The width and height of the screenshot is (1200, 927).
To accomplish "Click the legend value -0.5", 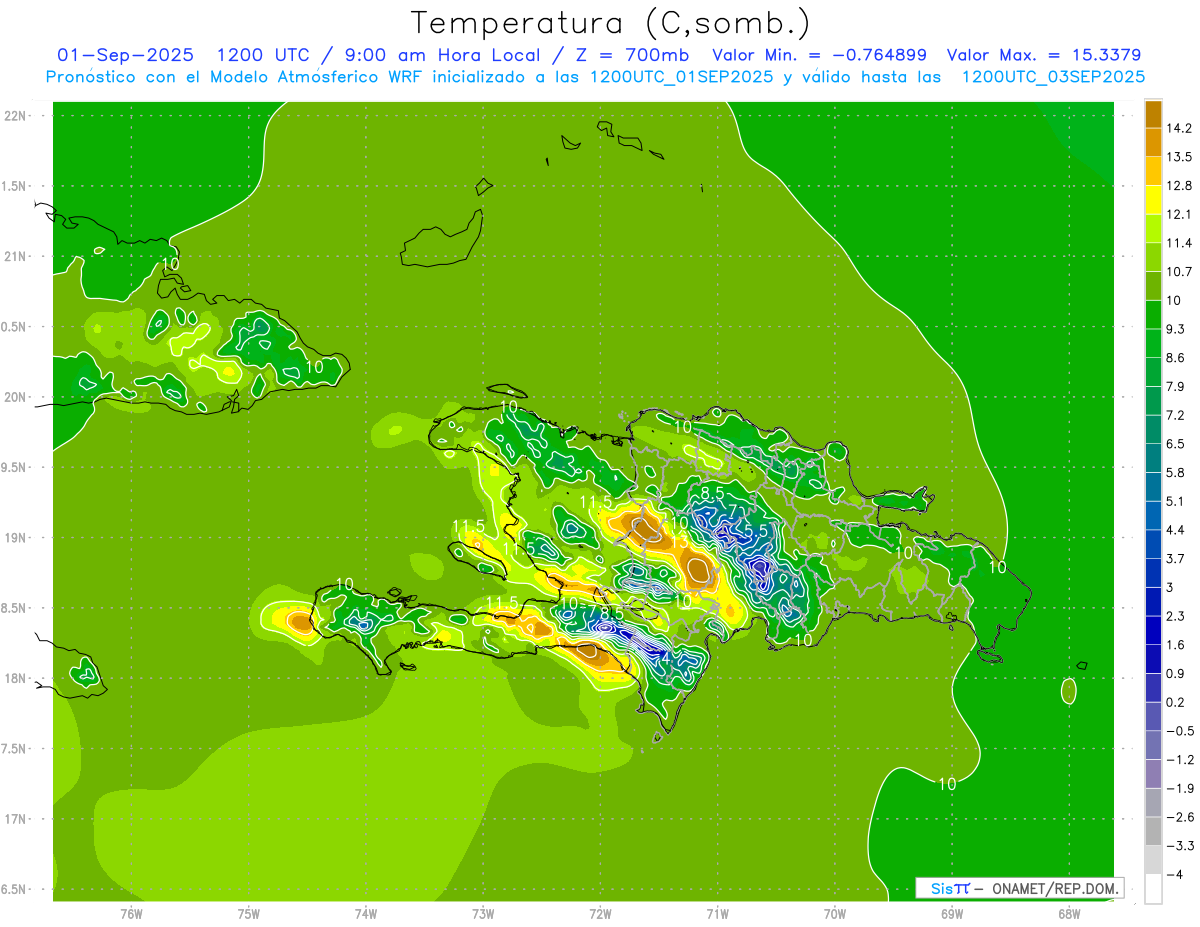I will click(1179, 731).
